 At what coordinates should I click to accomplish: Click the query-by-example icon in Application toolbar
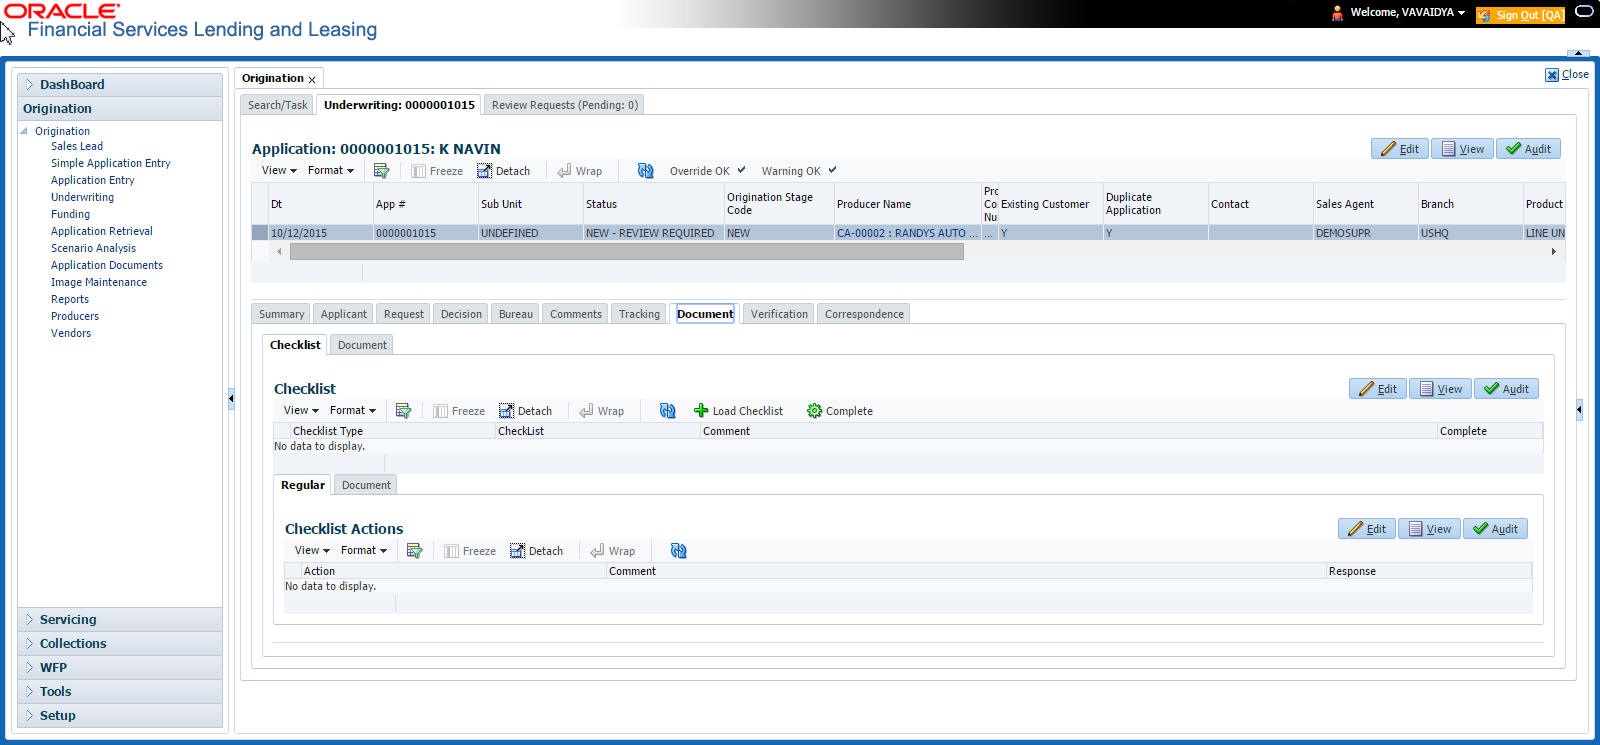pos(381,171)
